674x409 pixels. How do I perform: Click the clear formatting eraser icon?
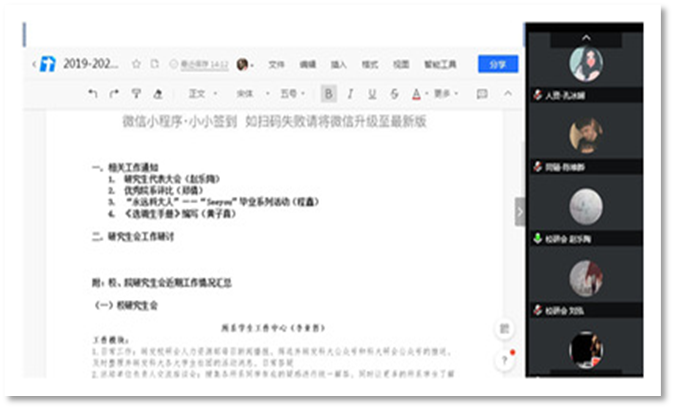tap(157, 94)
